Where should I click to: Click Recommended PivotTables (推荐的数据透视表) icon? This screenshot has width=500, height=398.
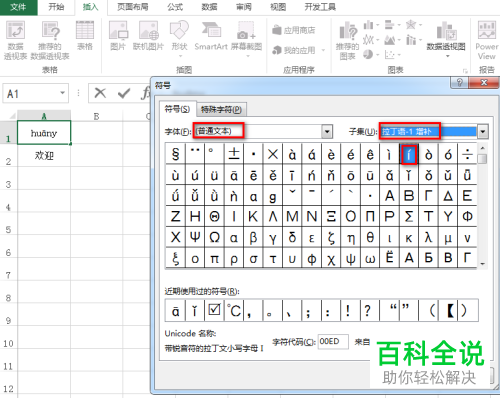[50, 40]
